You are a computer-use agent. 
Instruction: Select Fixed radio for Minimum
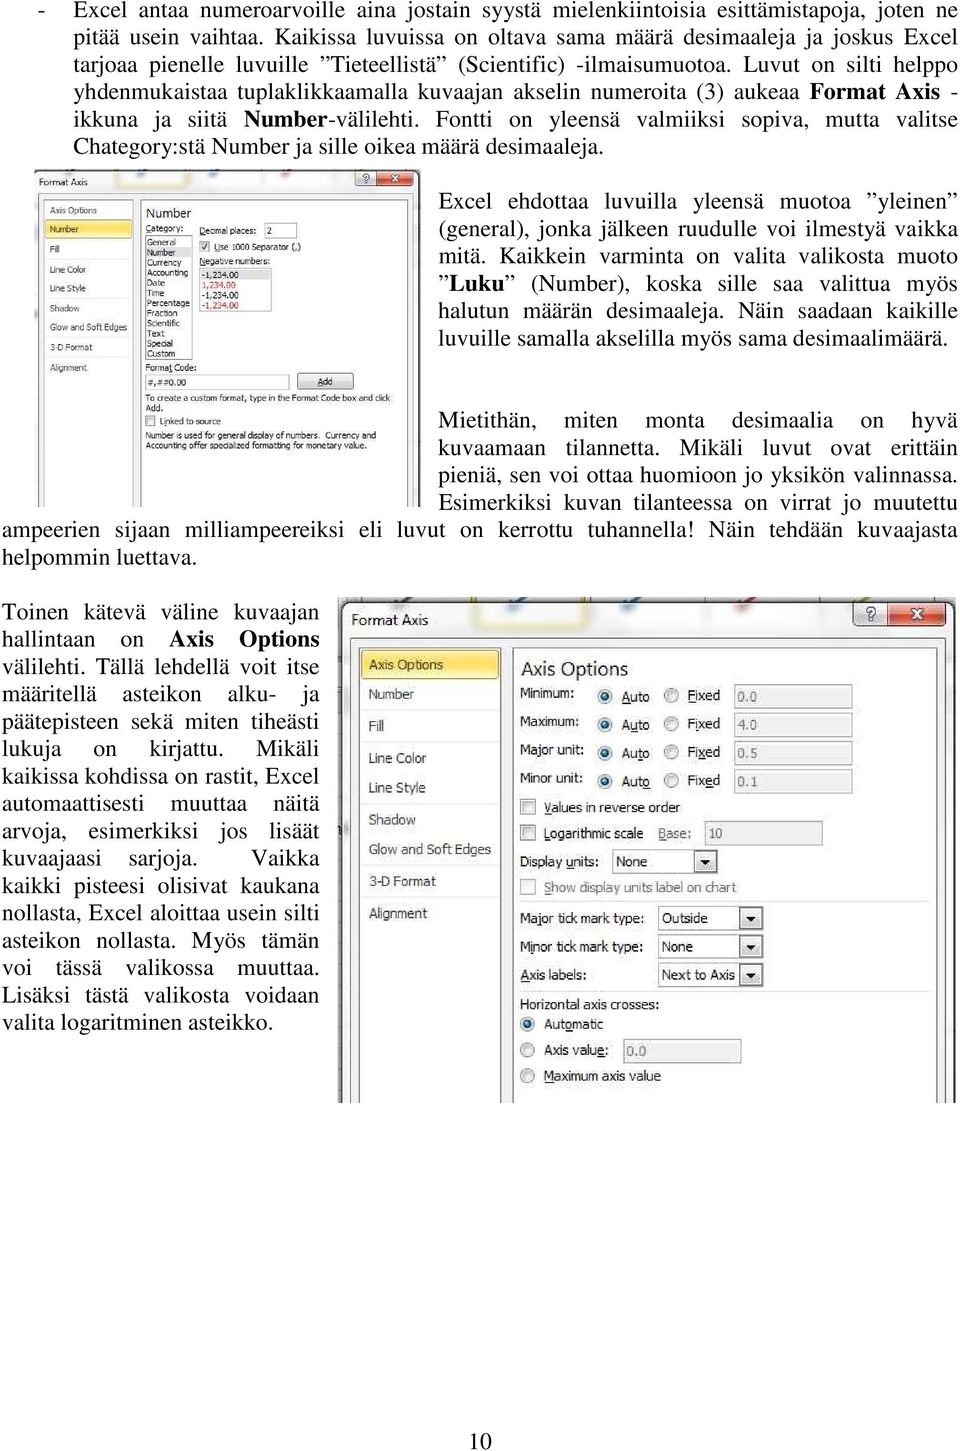click(x=671, y=696)
